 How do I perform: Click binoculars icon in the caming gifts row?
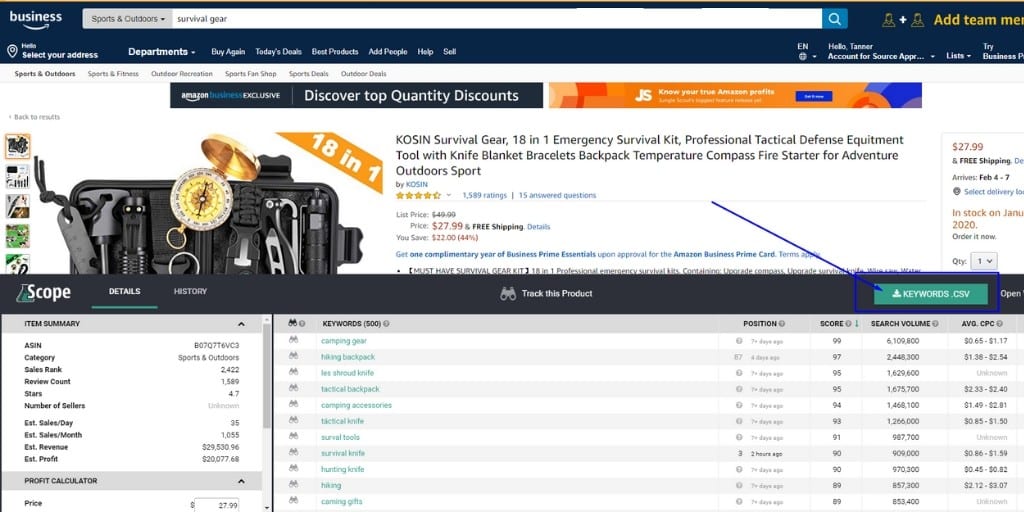[x=293, y=501]
